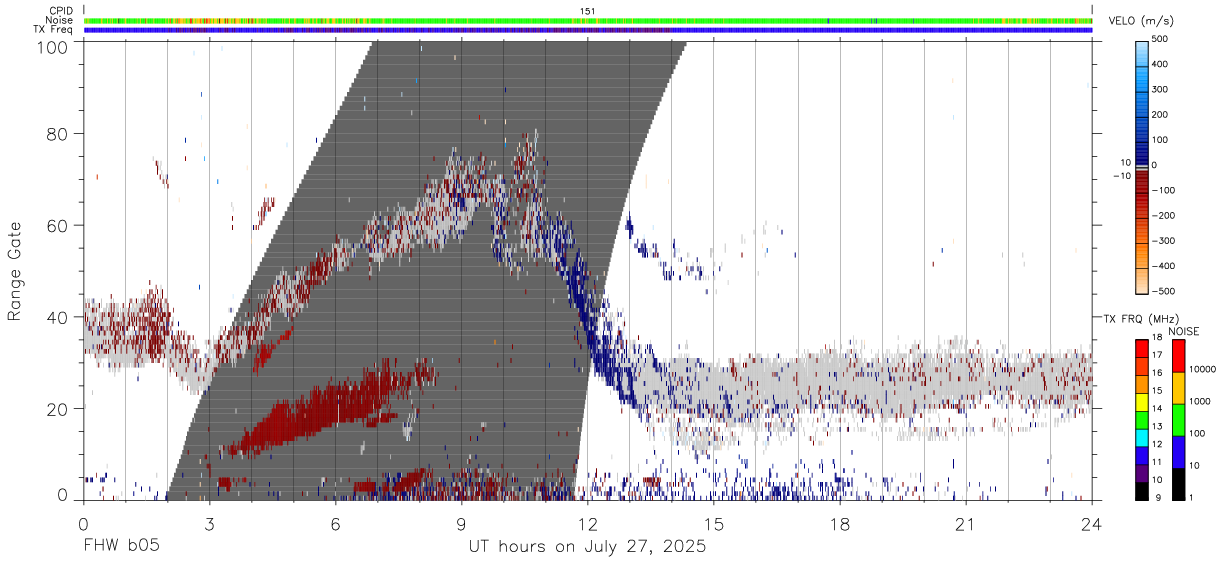Click the 15 hour label on time axis

[x=714, y=523]
